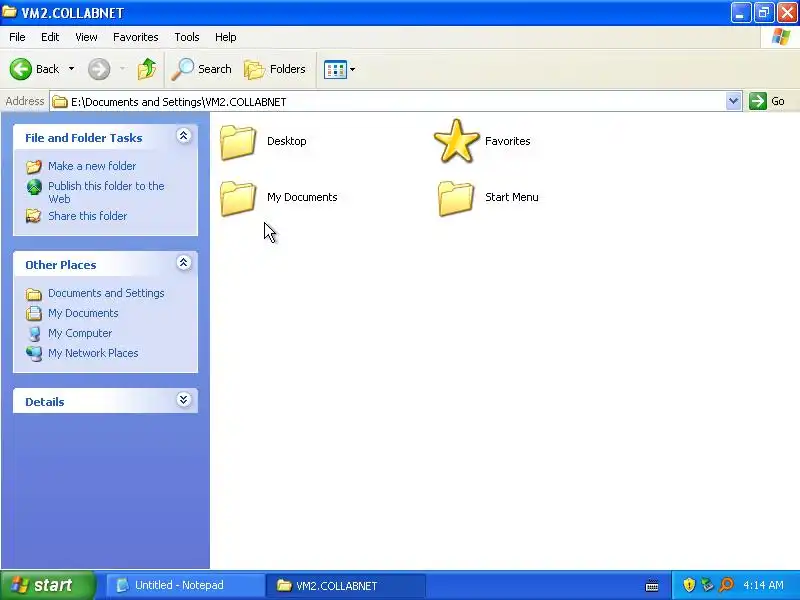Click the Desktop folder name label

[287, 141]
